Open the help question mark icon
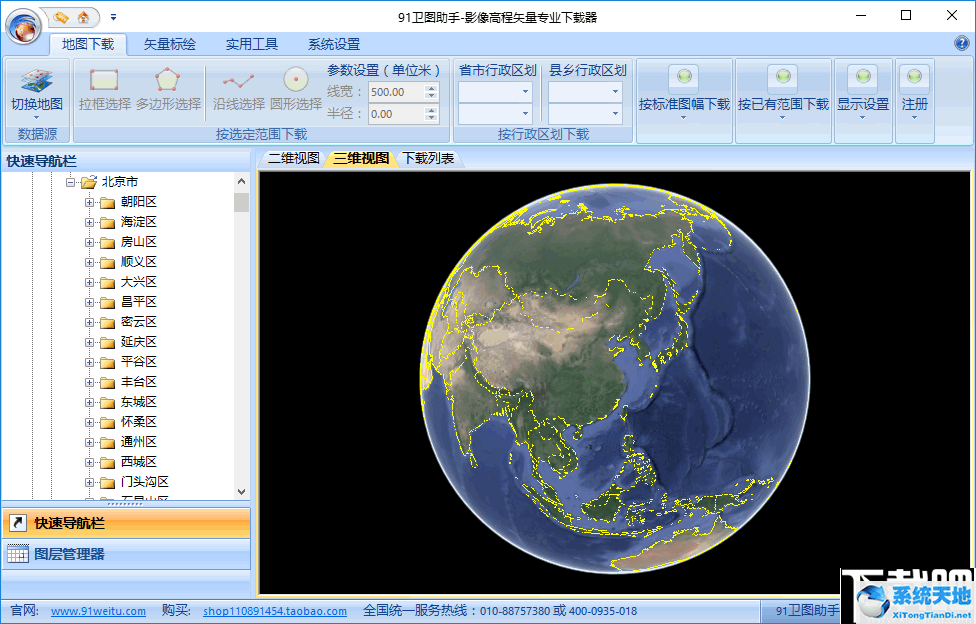Image resolution: width=976 pixels, height=624 pixels. click(961, 43)
